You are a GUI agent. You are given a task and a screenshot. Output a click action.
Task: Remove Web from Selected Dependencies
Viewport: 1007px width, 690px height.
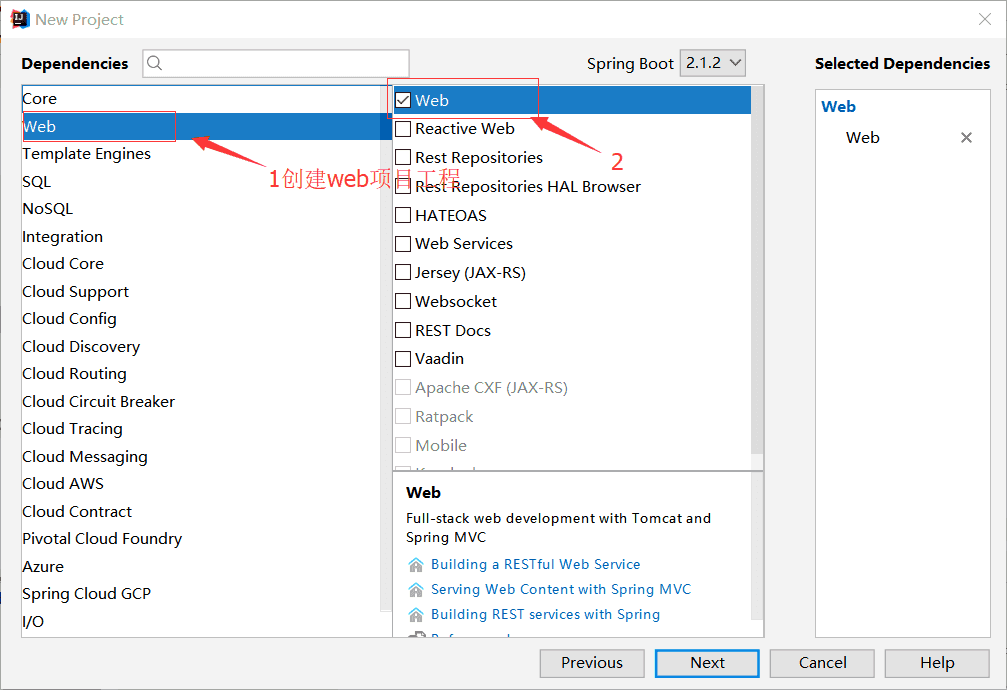click(x=966, y=137)
